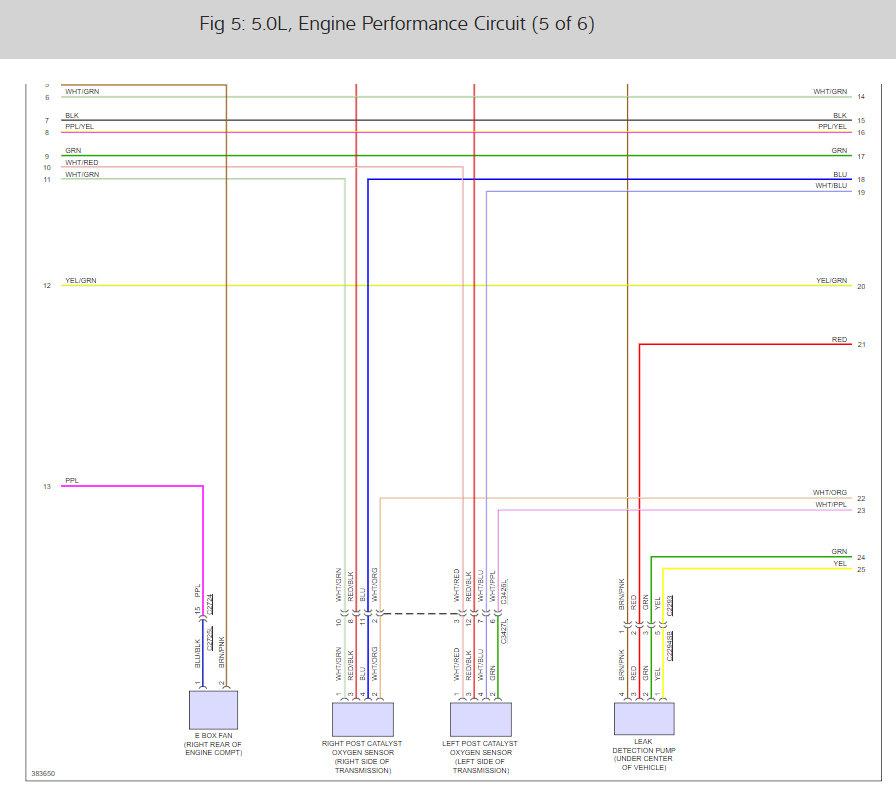Click the WHT/GRN label beside line 6
This screenshot has width=896, height=785.
coord(82,91)
